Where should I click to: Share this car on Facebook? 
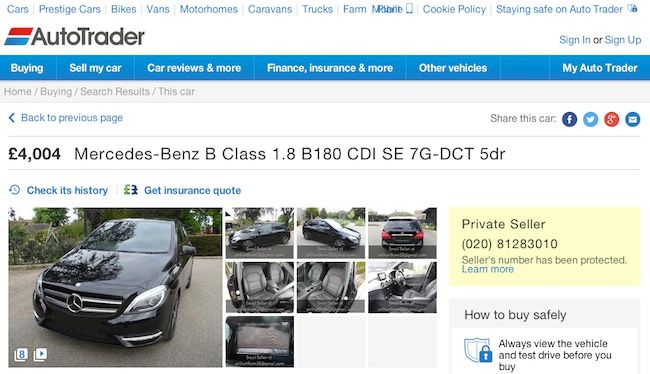tap(569, 119)
